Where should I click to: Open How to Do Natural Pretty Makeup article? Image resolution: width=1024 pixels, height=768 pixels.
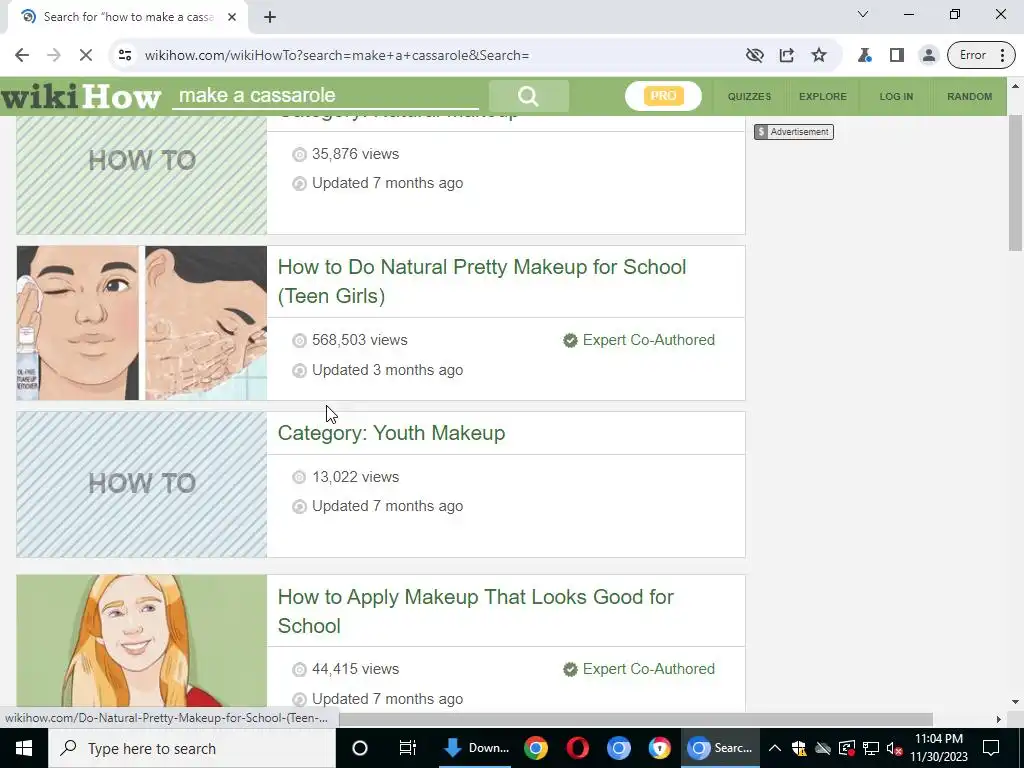point(482,281)
